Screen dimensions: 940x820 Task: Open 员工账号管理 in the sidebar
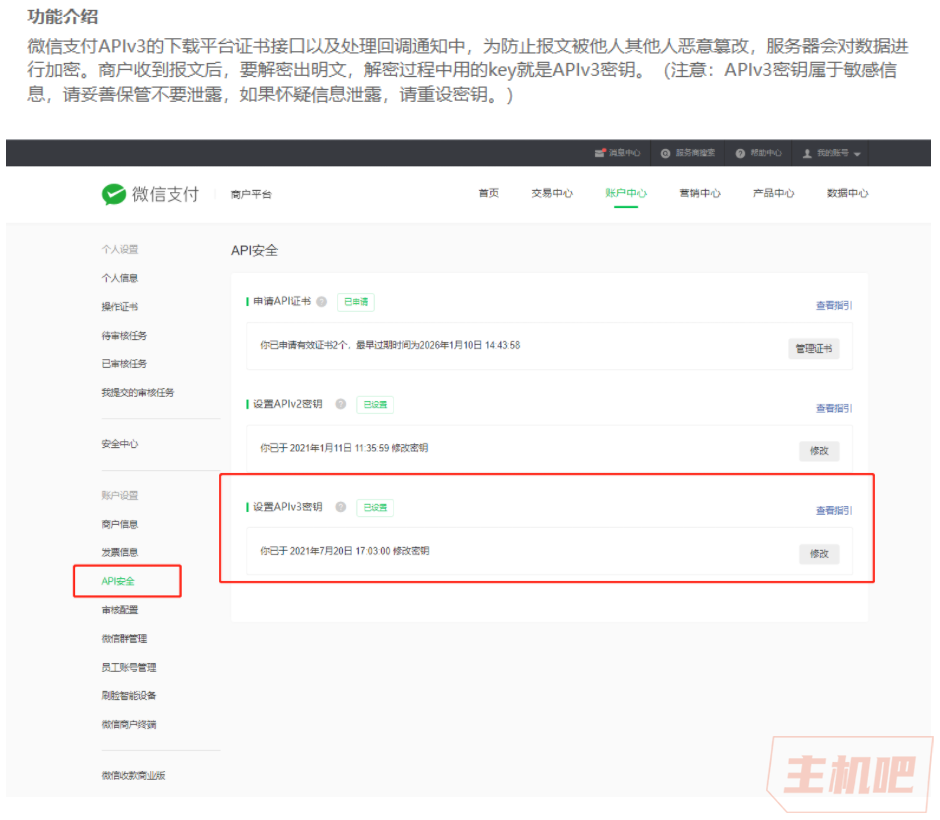(129, 668)
